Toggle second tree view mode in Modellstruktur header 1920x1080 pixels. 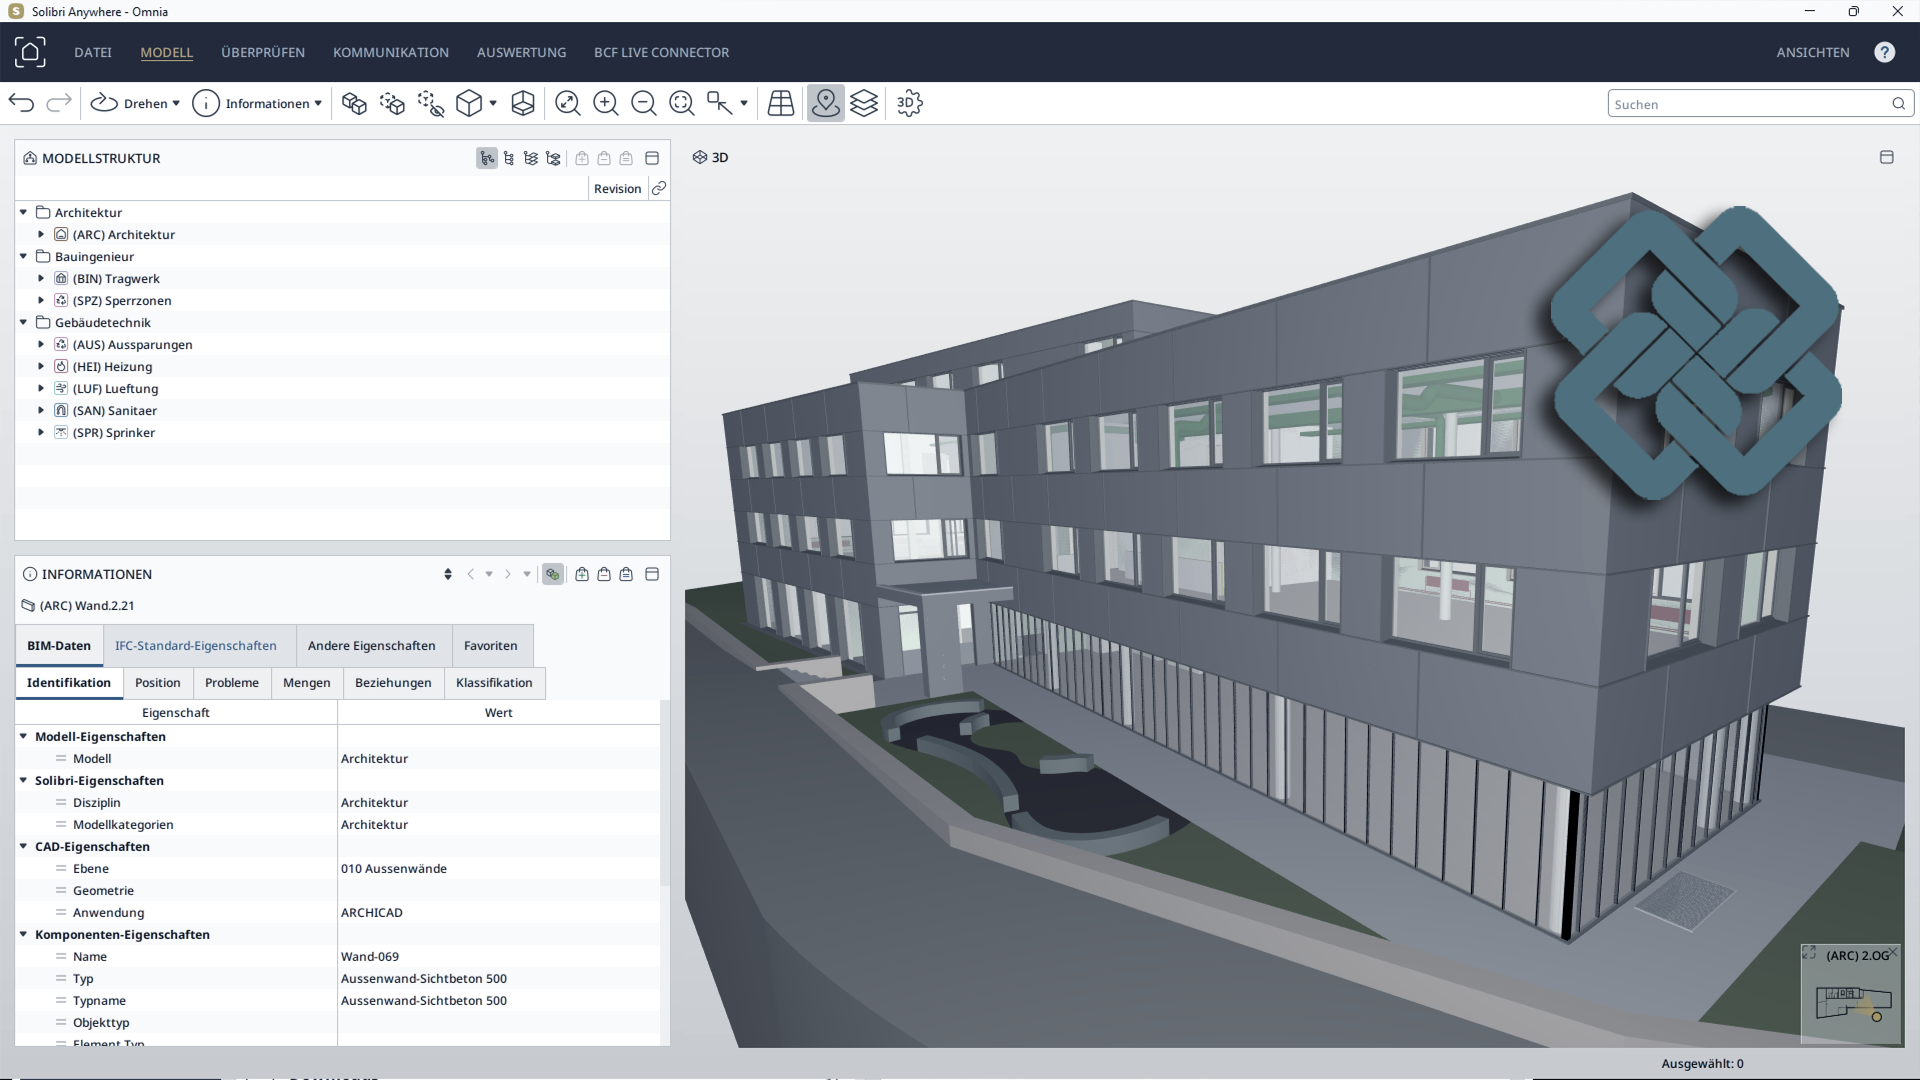click(509, 158)
